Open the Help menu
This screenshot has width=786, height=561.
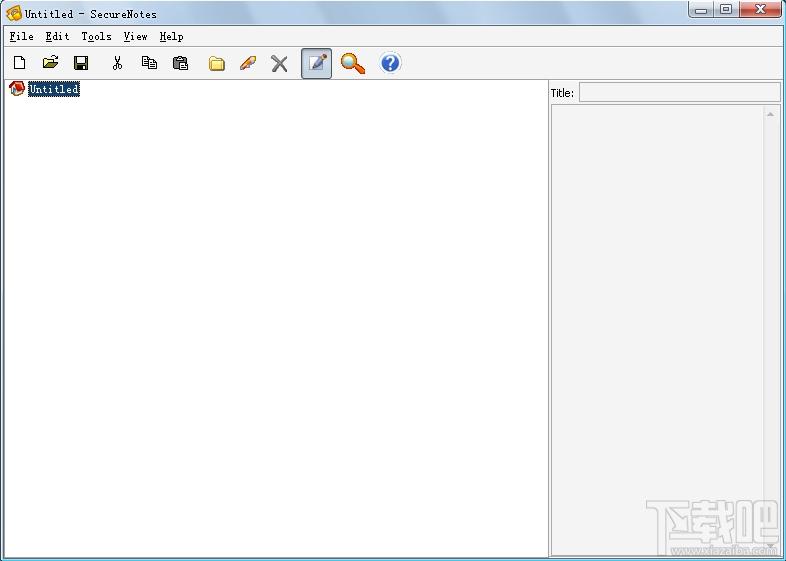tap(171, 37)
